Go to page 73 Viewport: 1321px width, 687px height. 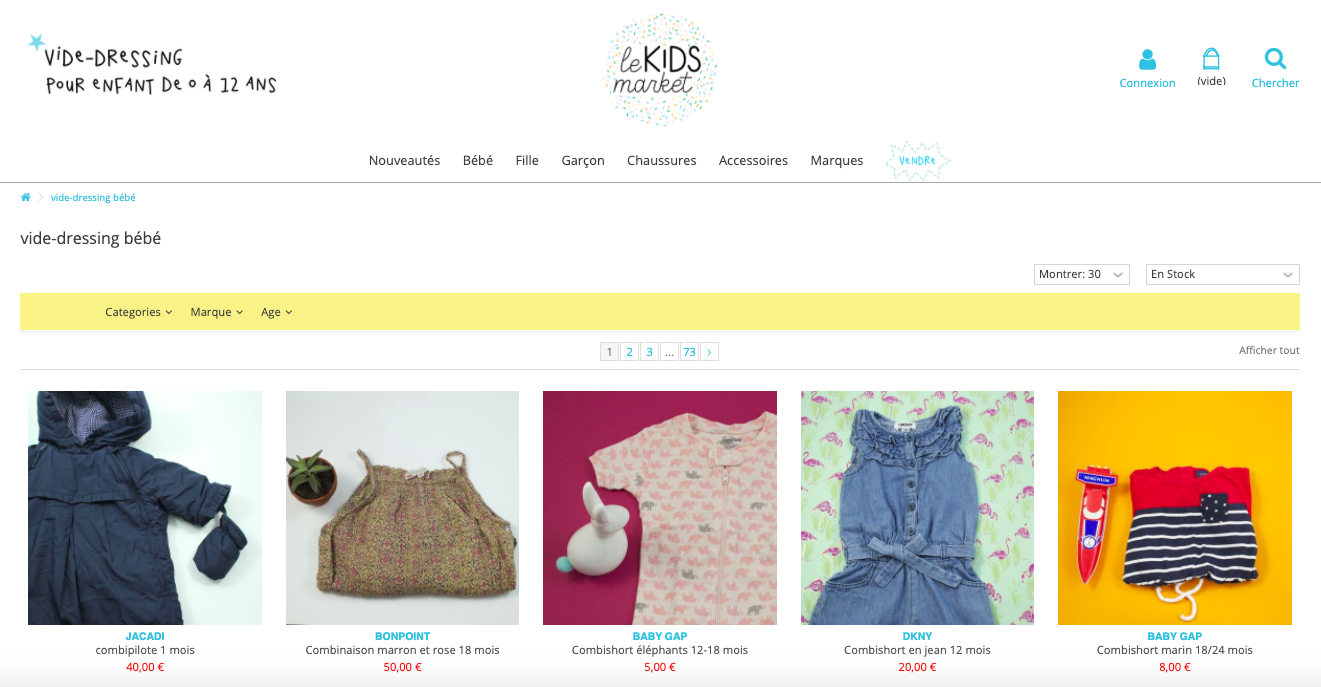pyautogui.click(x=689, y=352)
